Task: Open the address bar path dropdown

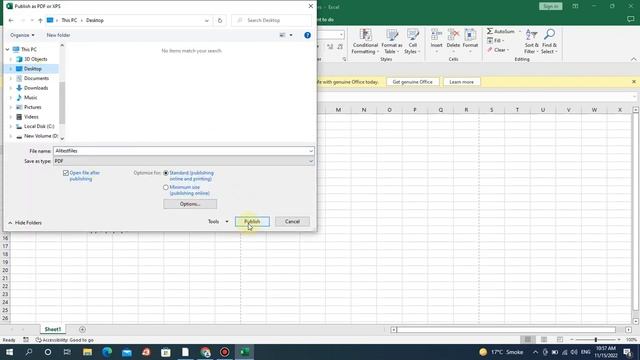Action: [x=207, y=20]
